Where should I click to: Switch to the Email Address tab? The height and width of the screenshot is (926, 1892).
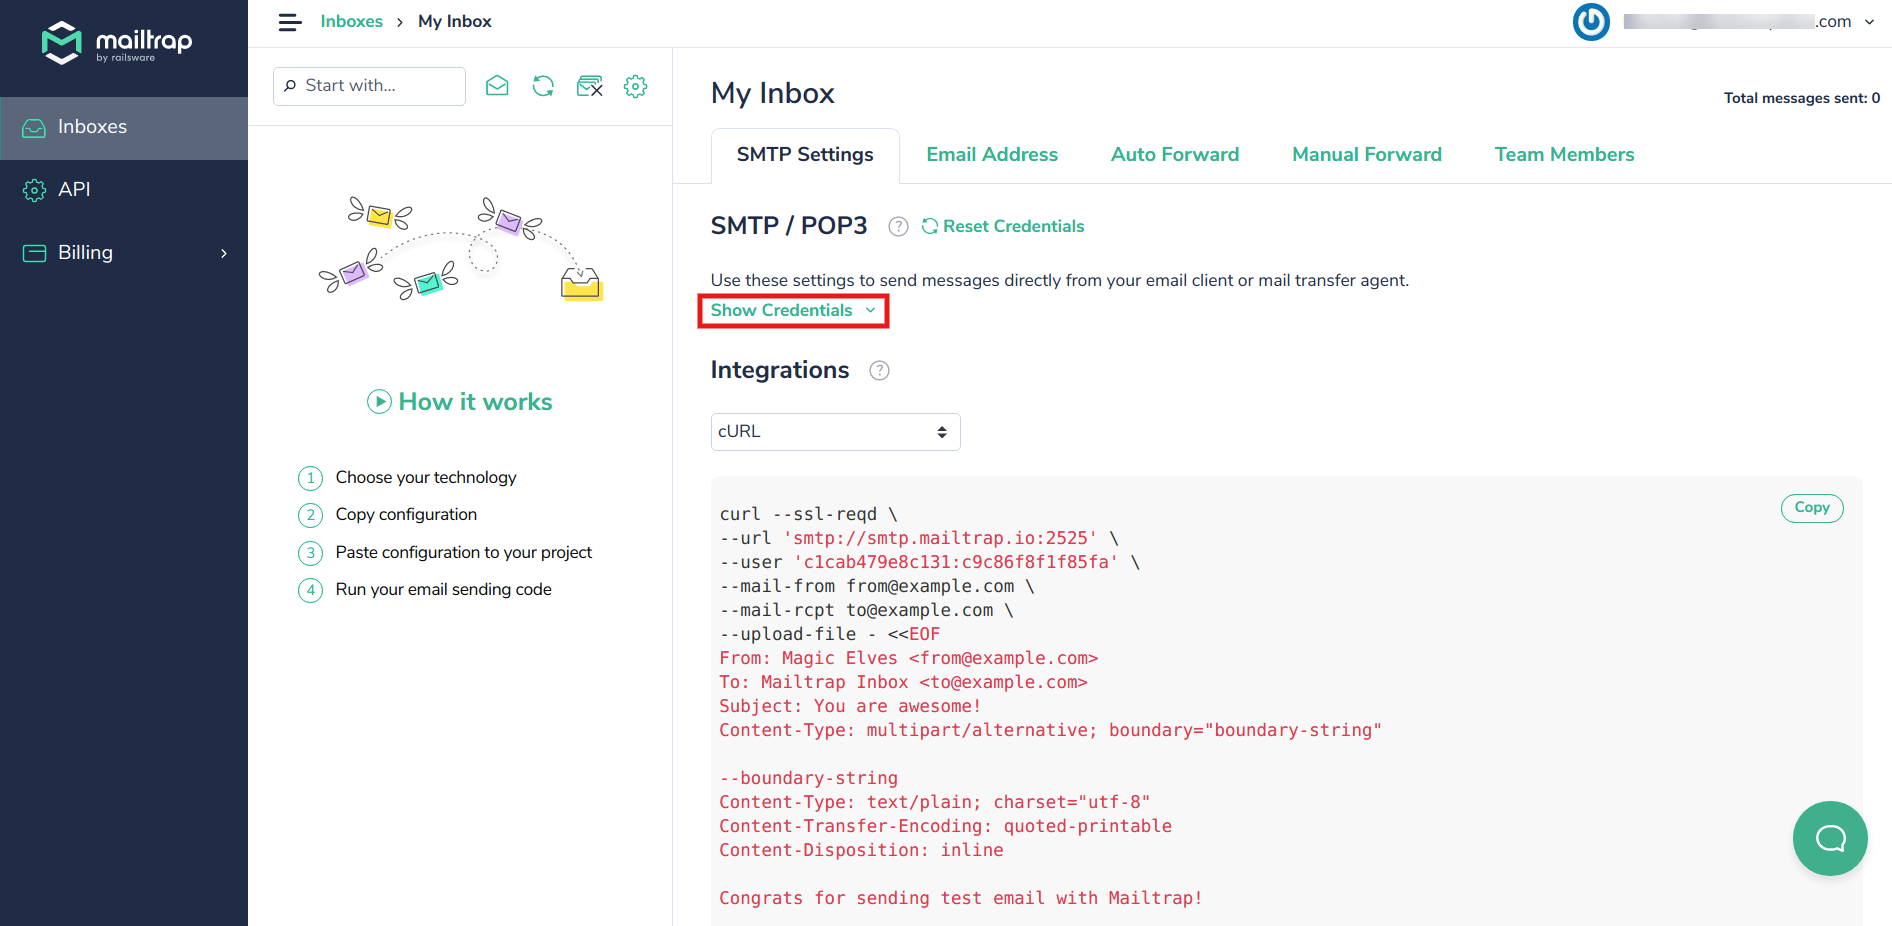(x=992, y=155)
